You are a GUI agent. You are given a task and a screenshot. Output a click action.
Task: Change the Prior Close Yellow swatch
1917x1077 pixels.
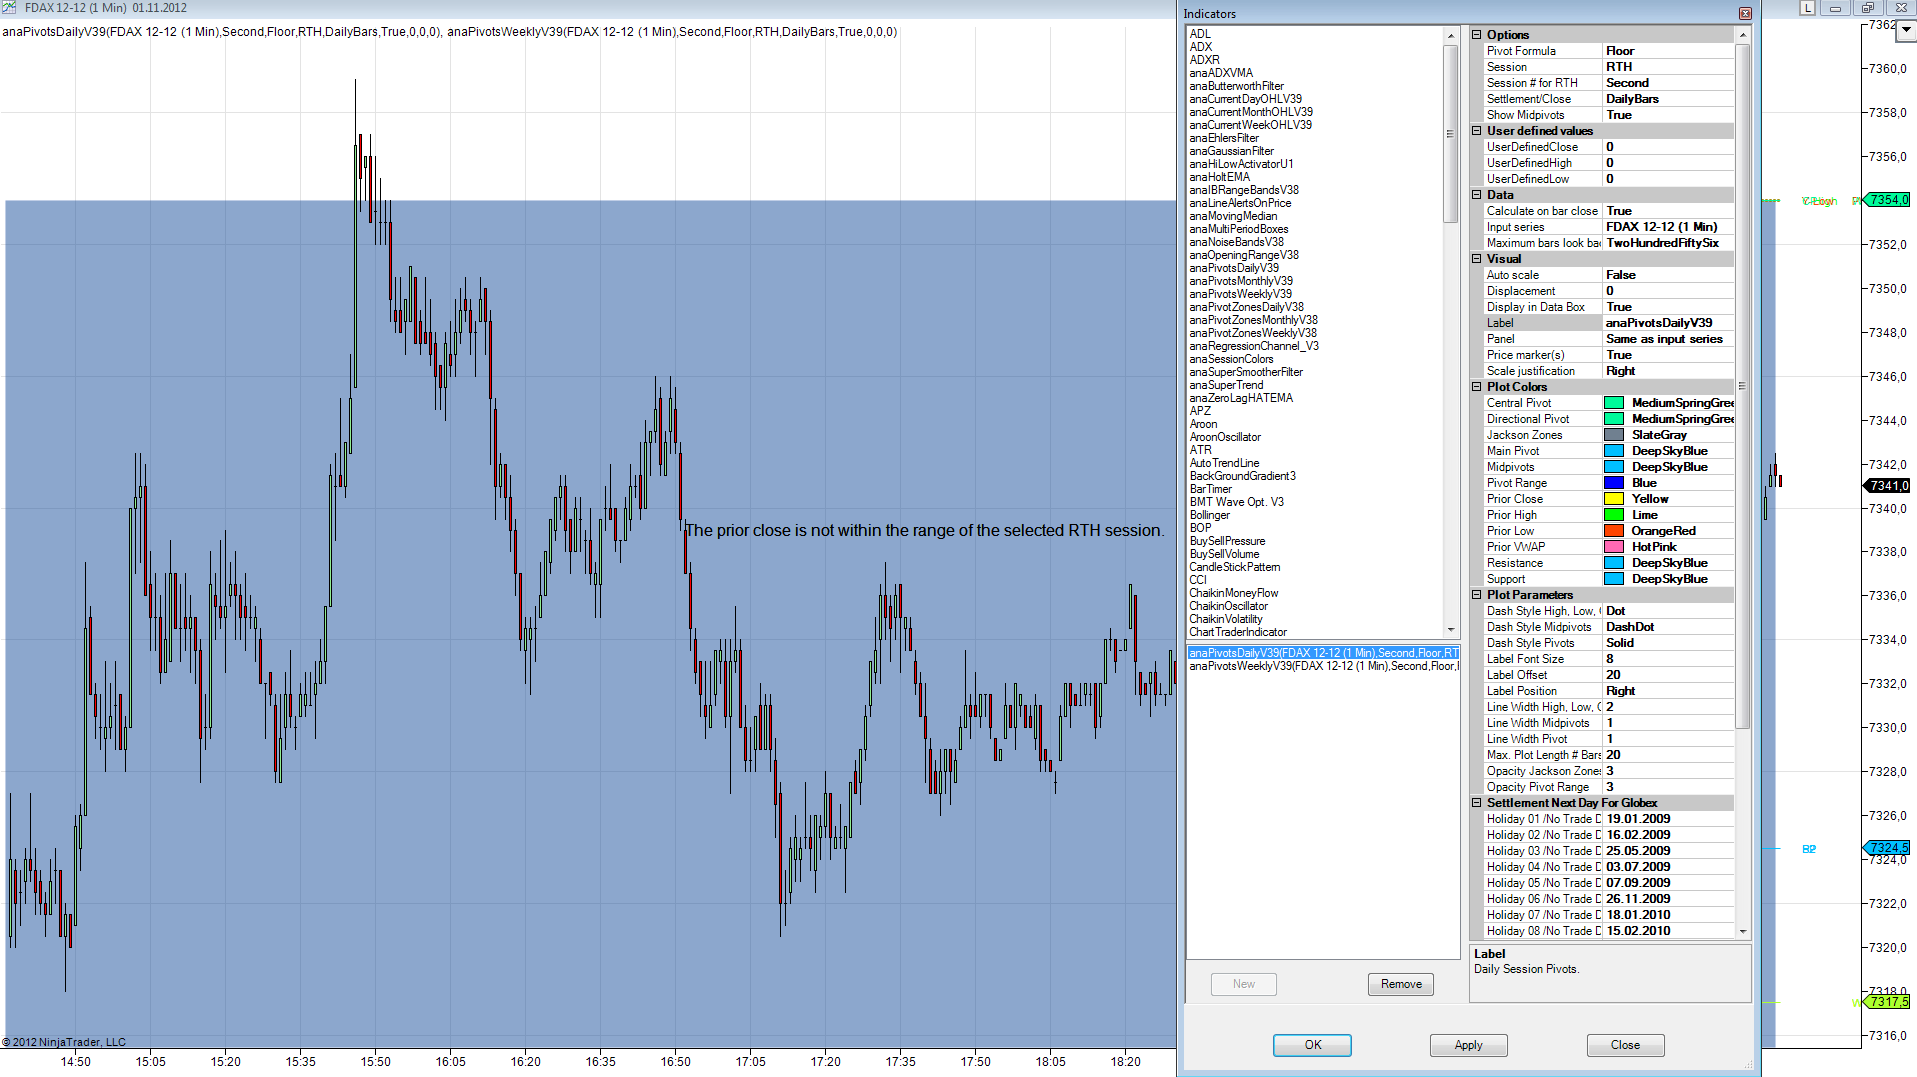tap(1614, 499)
